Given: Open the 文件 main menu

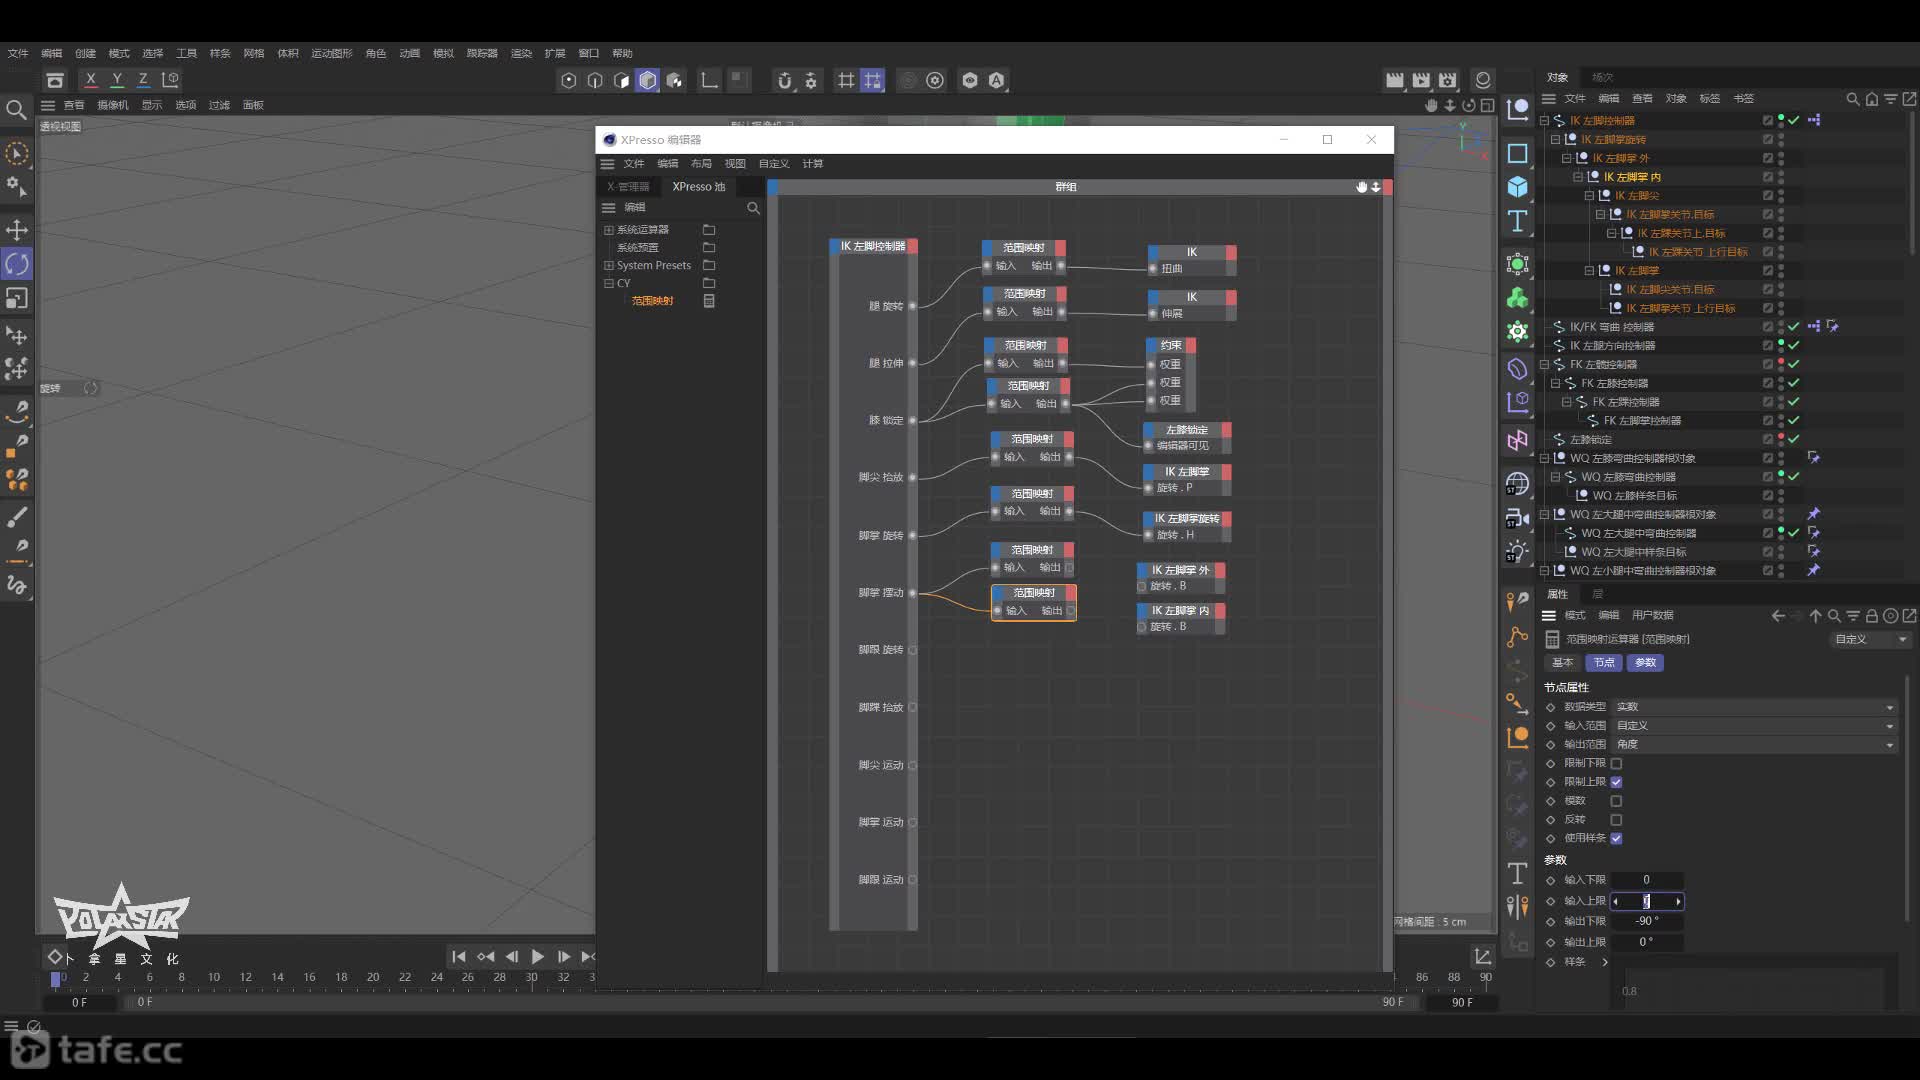Looking at the screenshot, I should [18, 54].
